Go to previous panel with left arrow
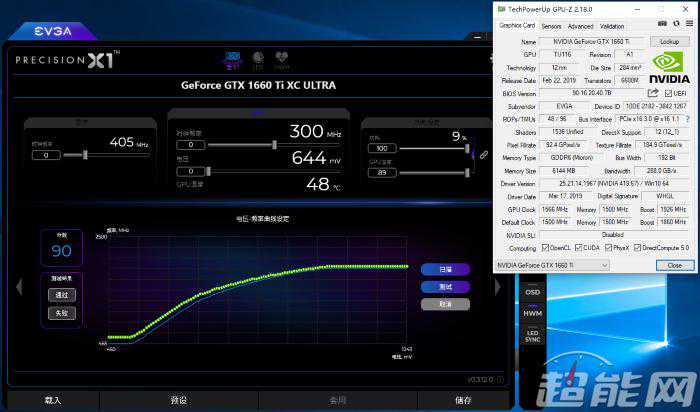The image size is (700, 412). (19, 287)
